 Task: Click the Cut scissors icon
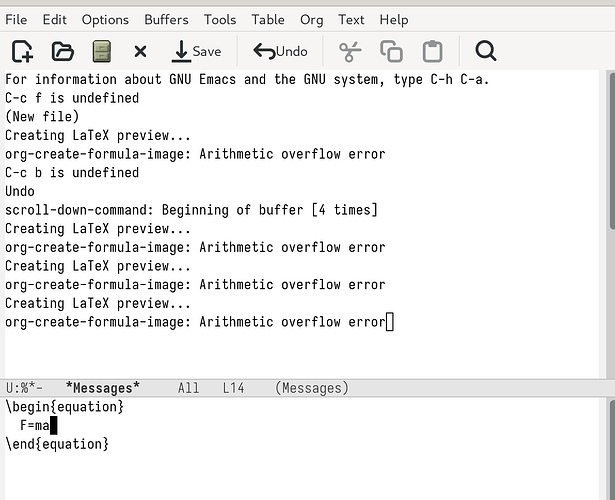coord(350,51)
